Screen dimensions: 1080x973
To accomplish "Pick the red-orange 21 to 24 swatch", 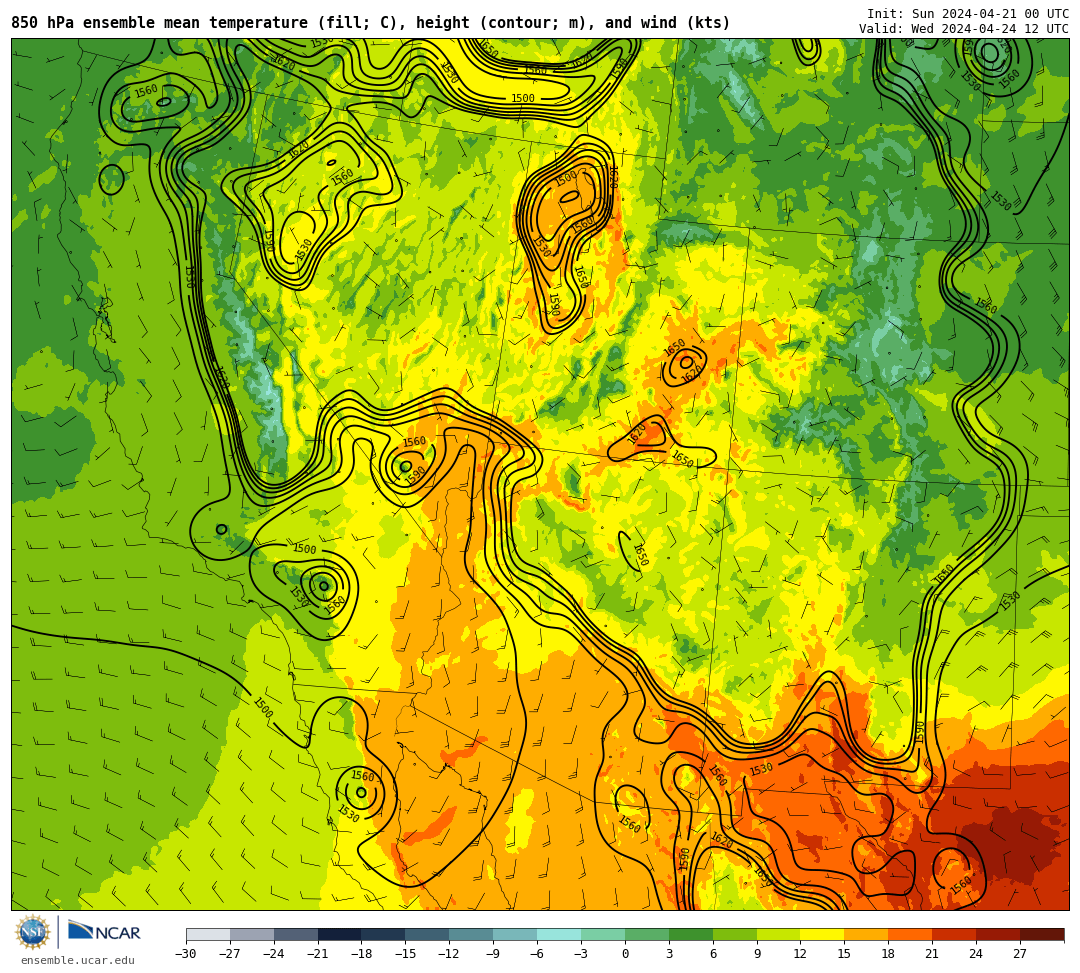I will (955, 934).
